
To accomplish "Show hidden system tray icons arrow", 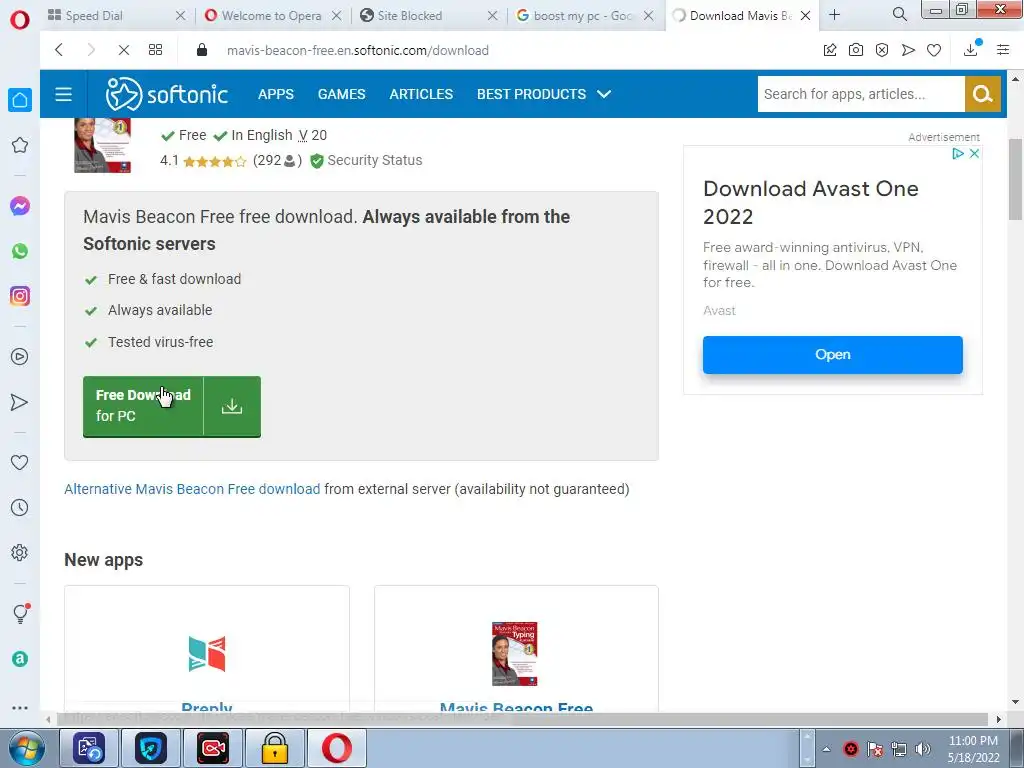I will pyautogui.click(x=826, y=749).
